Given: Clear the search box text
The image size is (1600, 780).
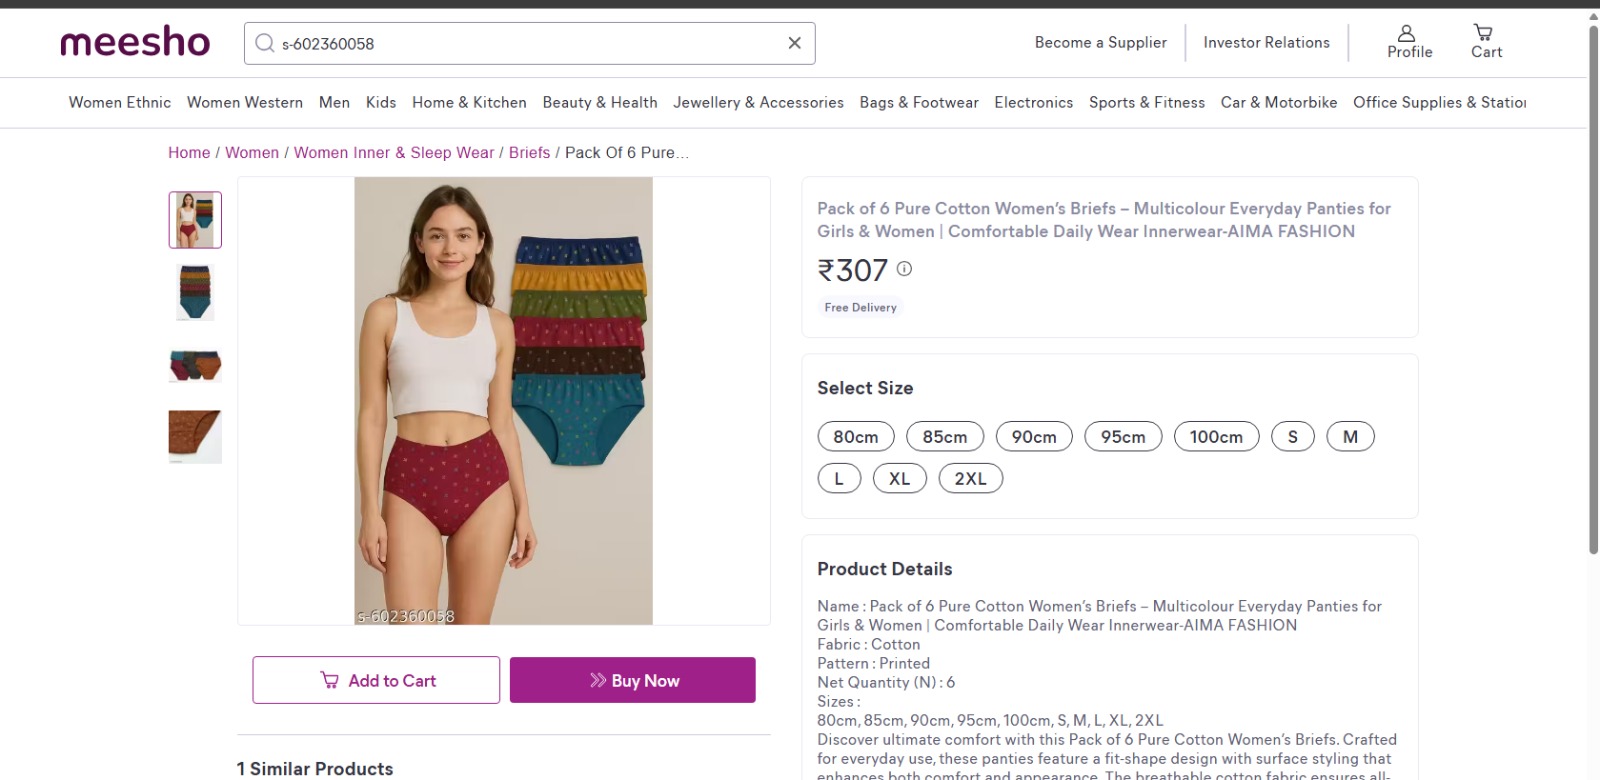Looking at the screenshot, I should [x=794, y=43].
